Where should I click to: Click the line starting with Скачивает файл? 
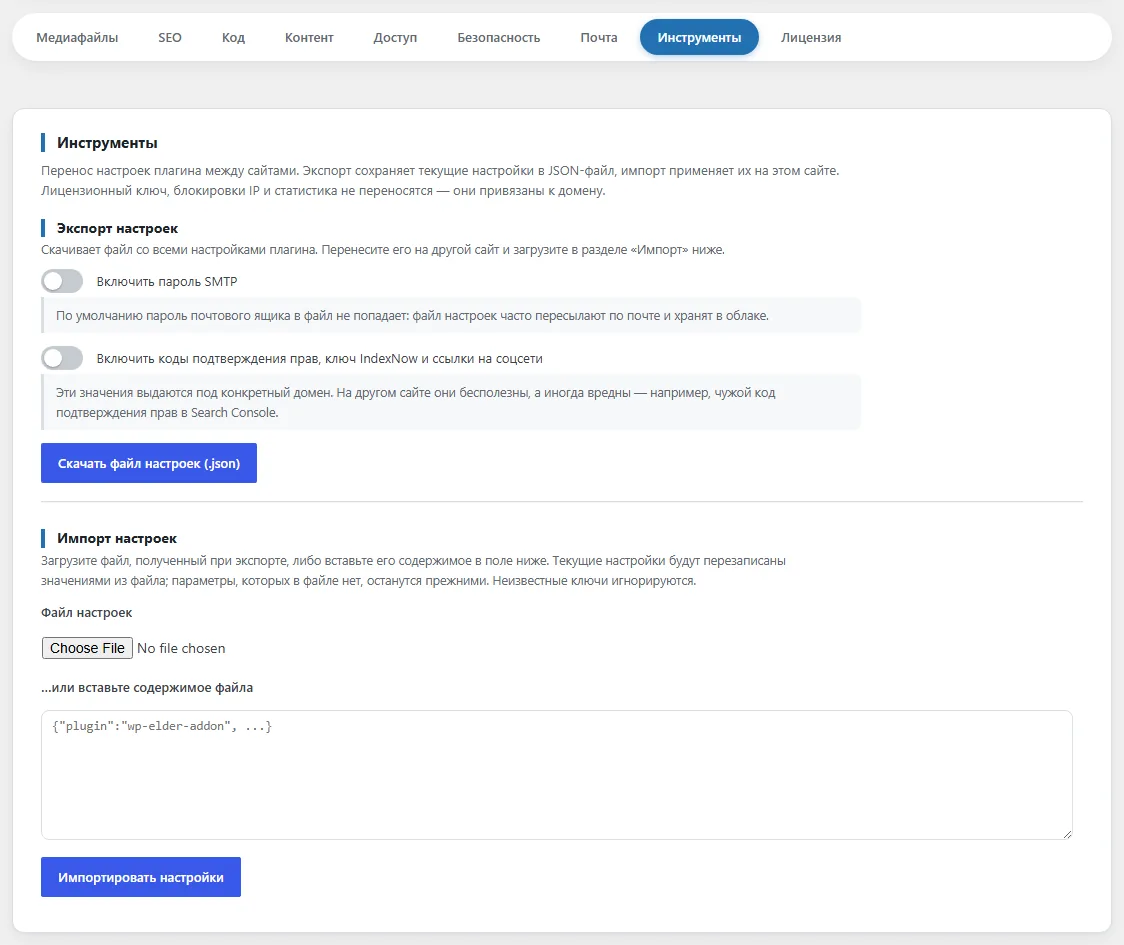(383, 250)
